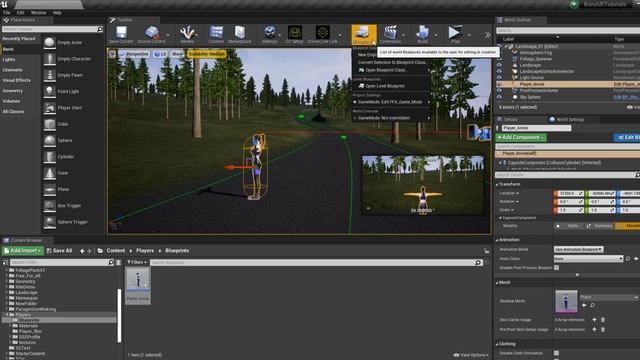The image size is (640, 360).
Task: Choose Open Level Blueprint from menu
Action: tap(391, 86)
